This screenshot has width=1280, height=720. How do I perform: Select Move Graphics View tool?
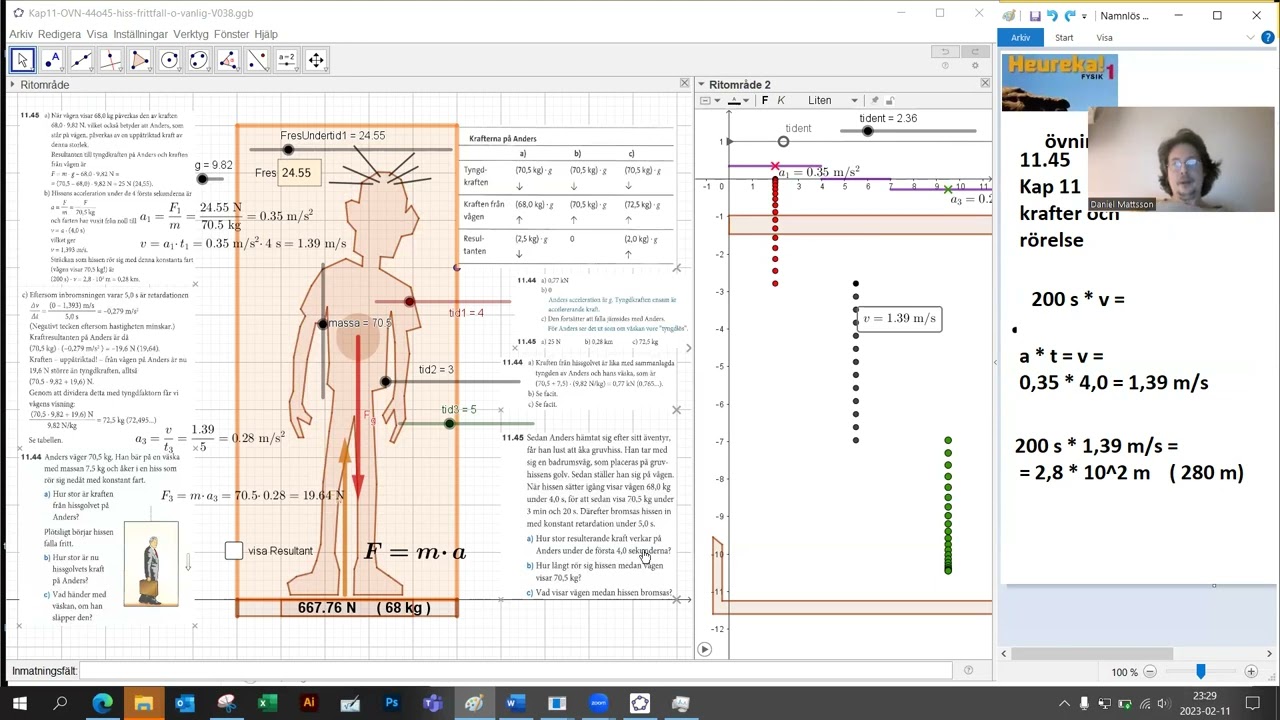tap(316, 60)
